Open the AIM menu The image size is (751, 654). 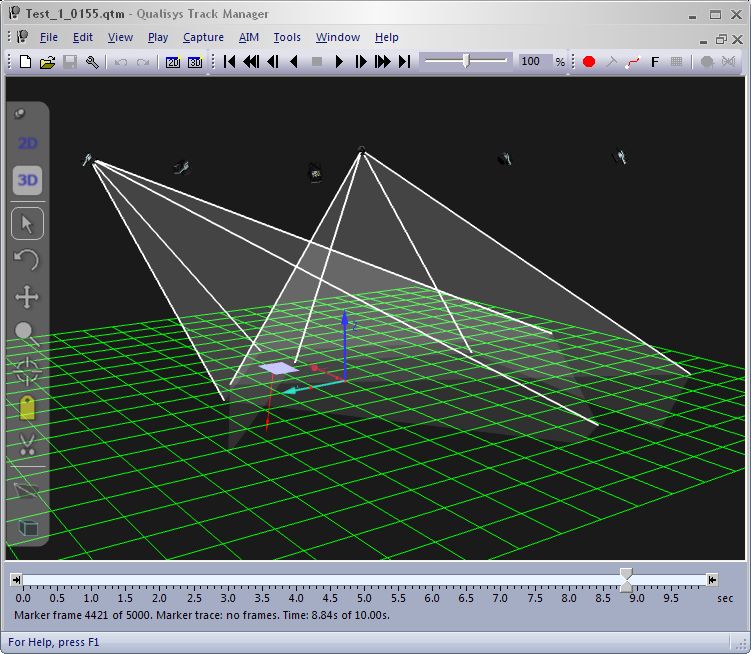click(248, 37)
